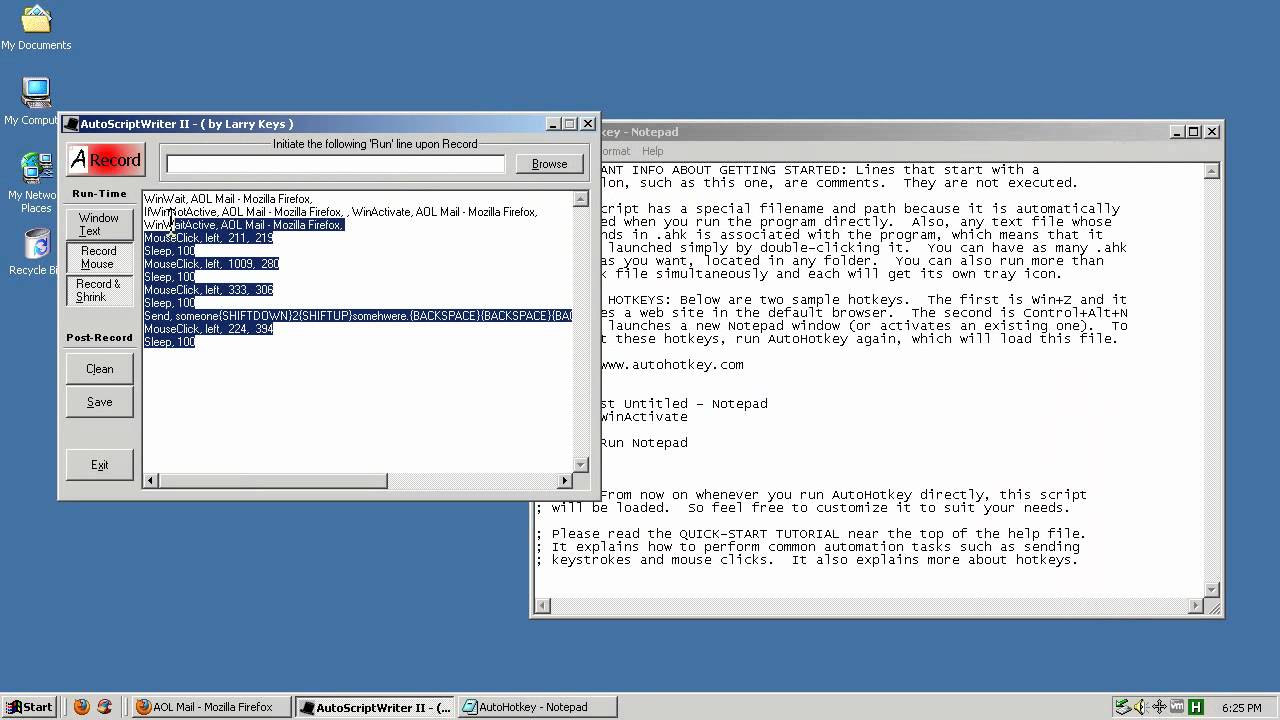The width and height of the screenshot is (1280, 720).
Task: Open the Format menu in Notepad
Action: (614, 151)
